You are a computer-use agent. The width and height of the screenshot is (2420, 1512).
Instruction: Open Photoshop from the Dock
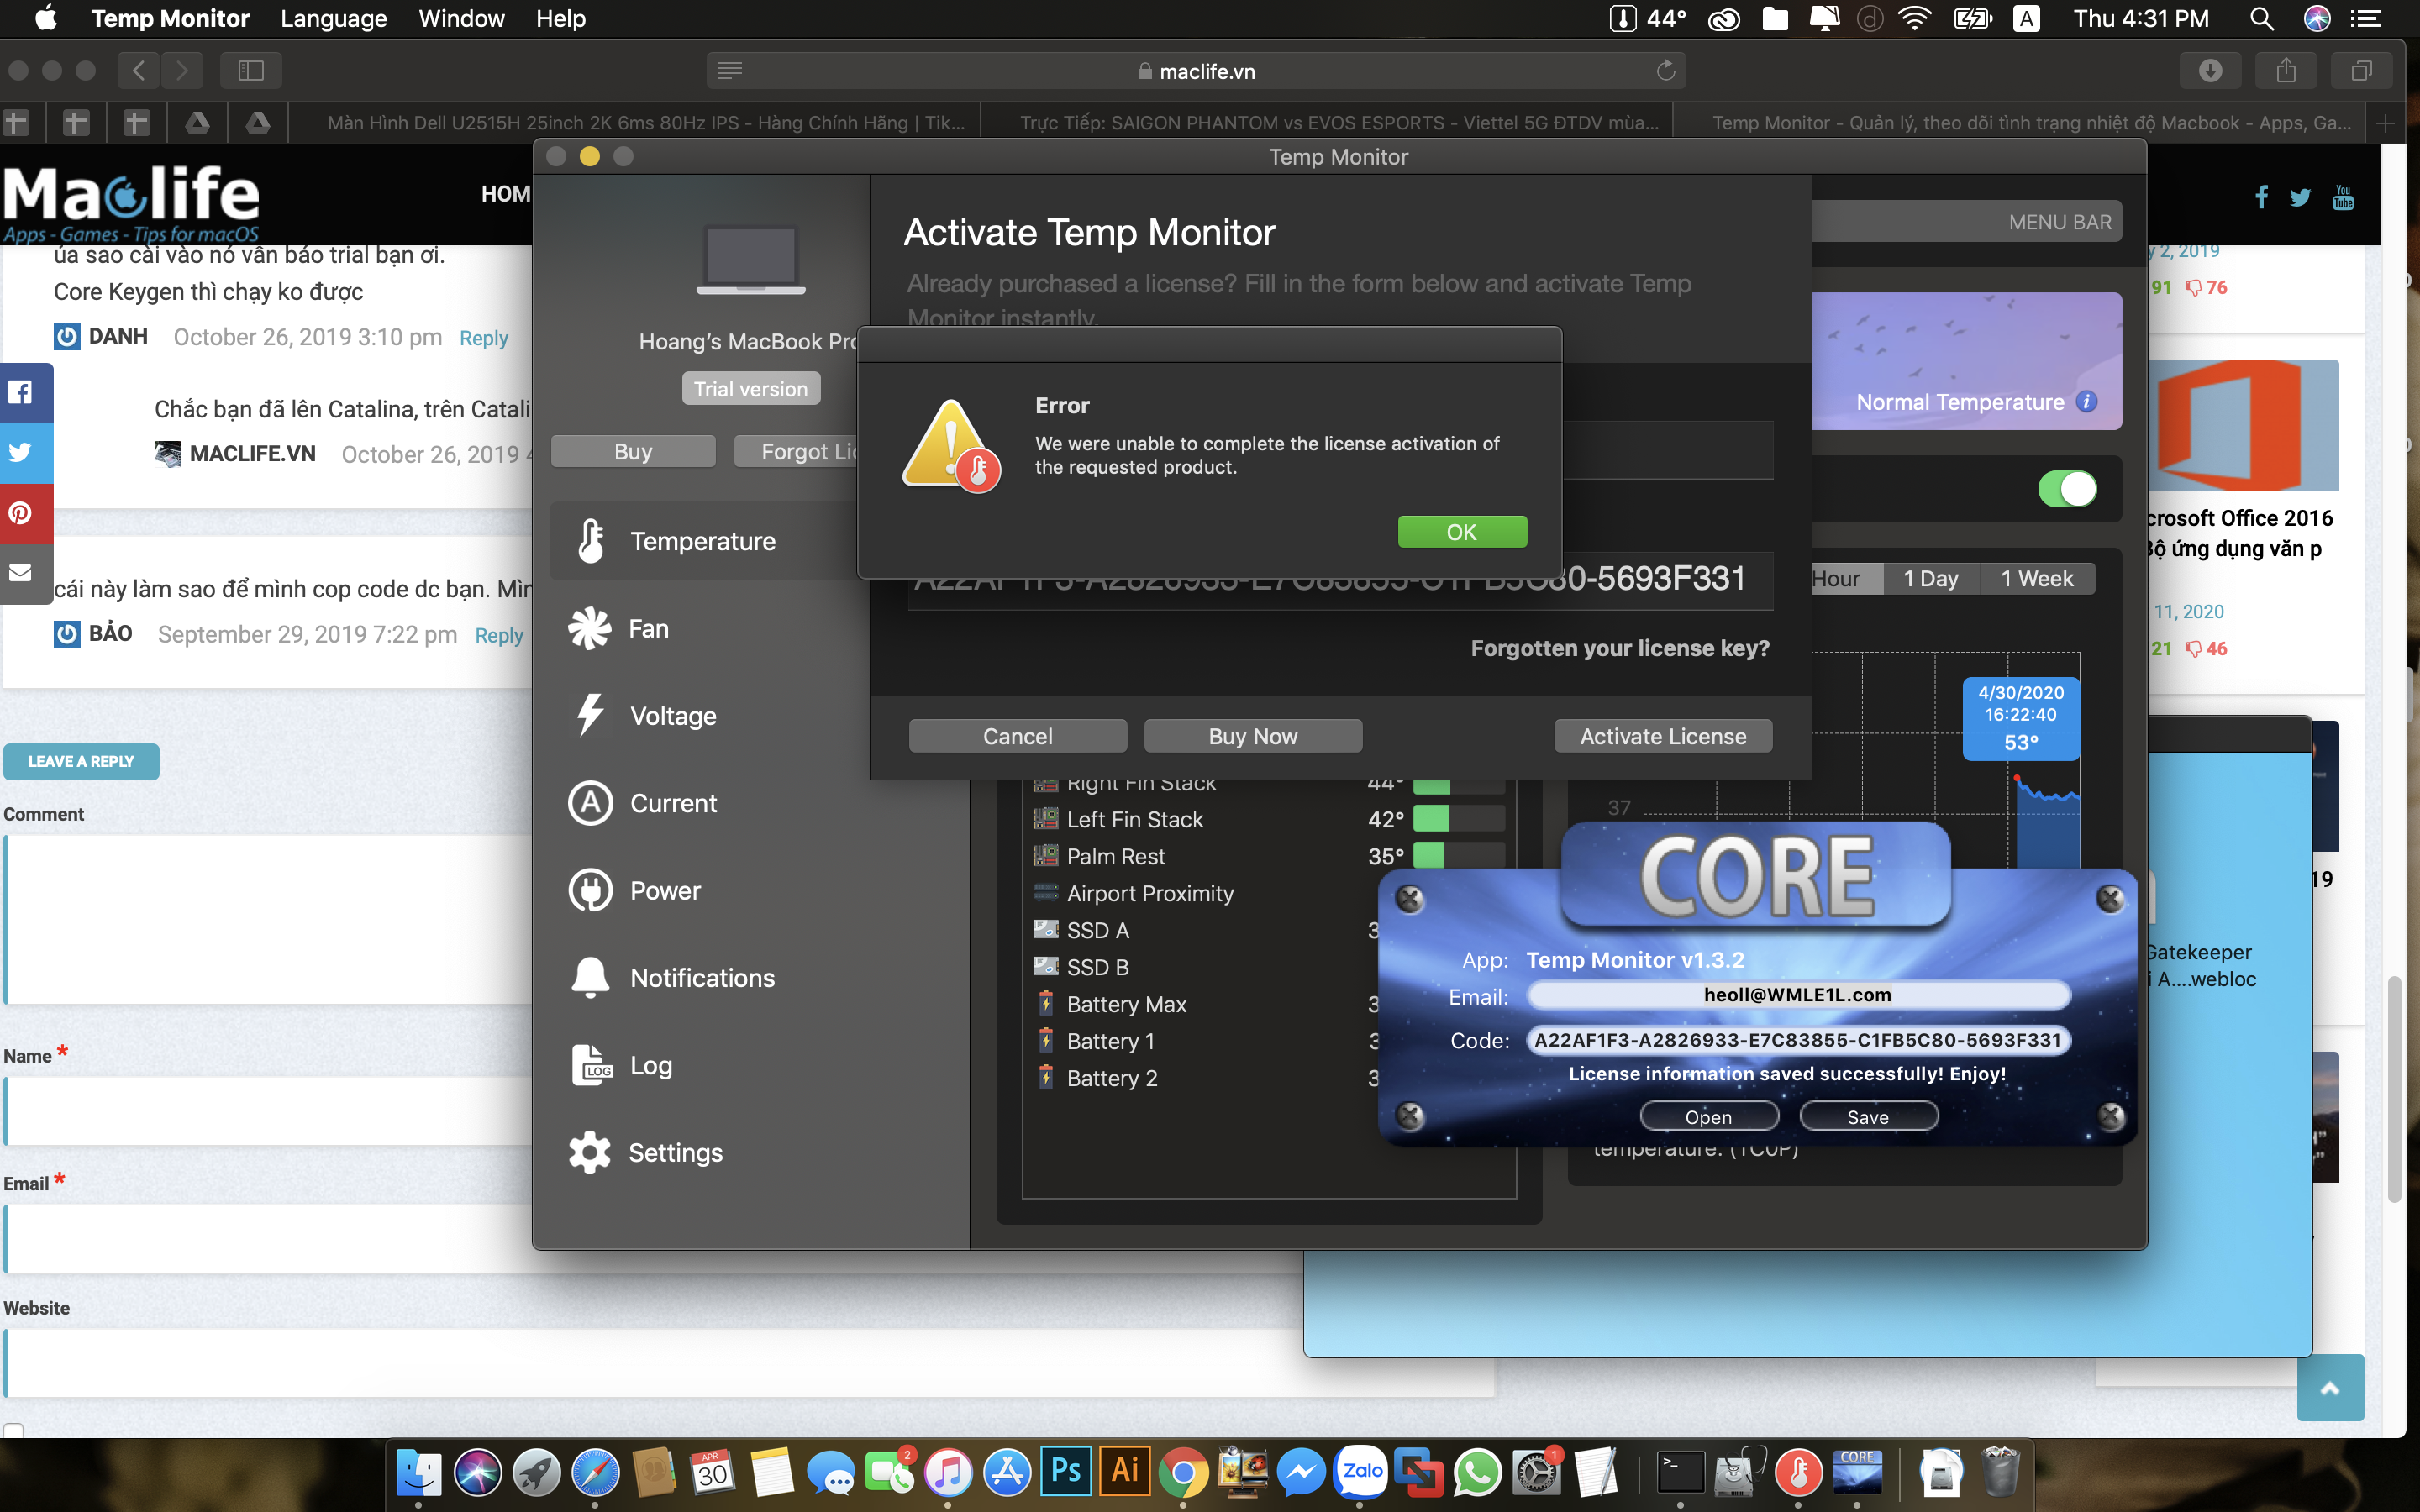tap(1065, 1472)
